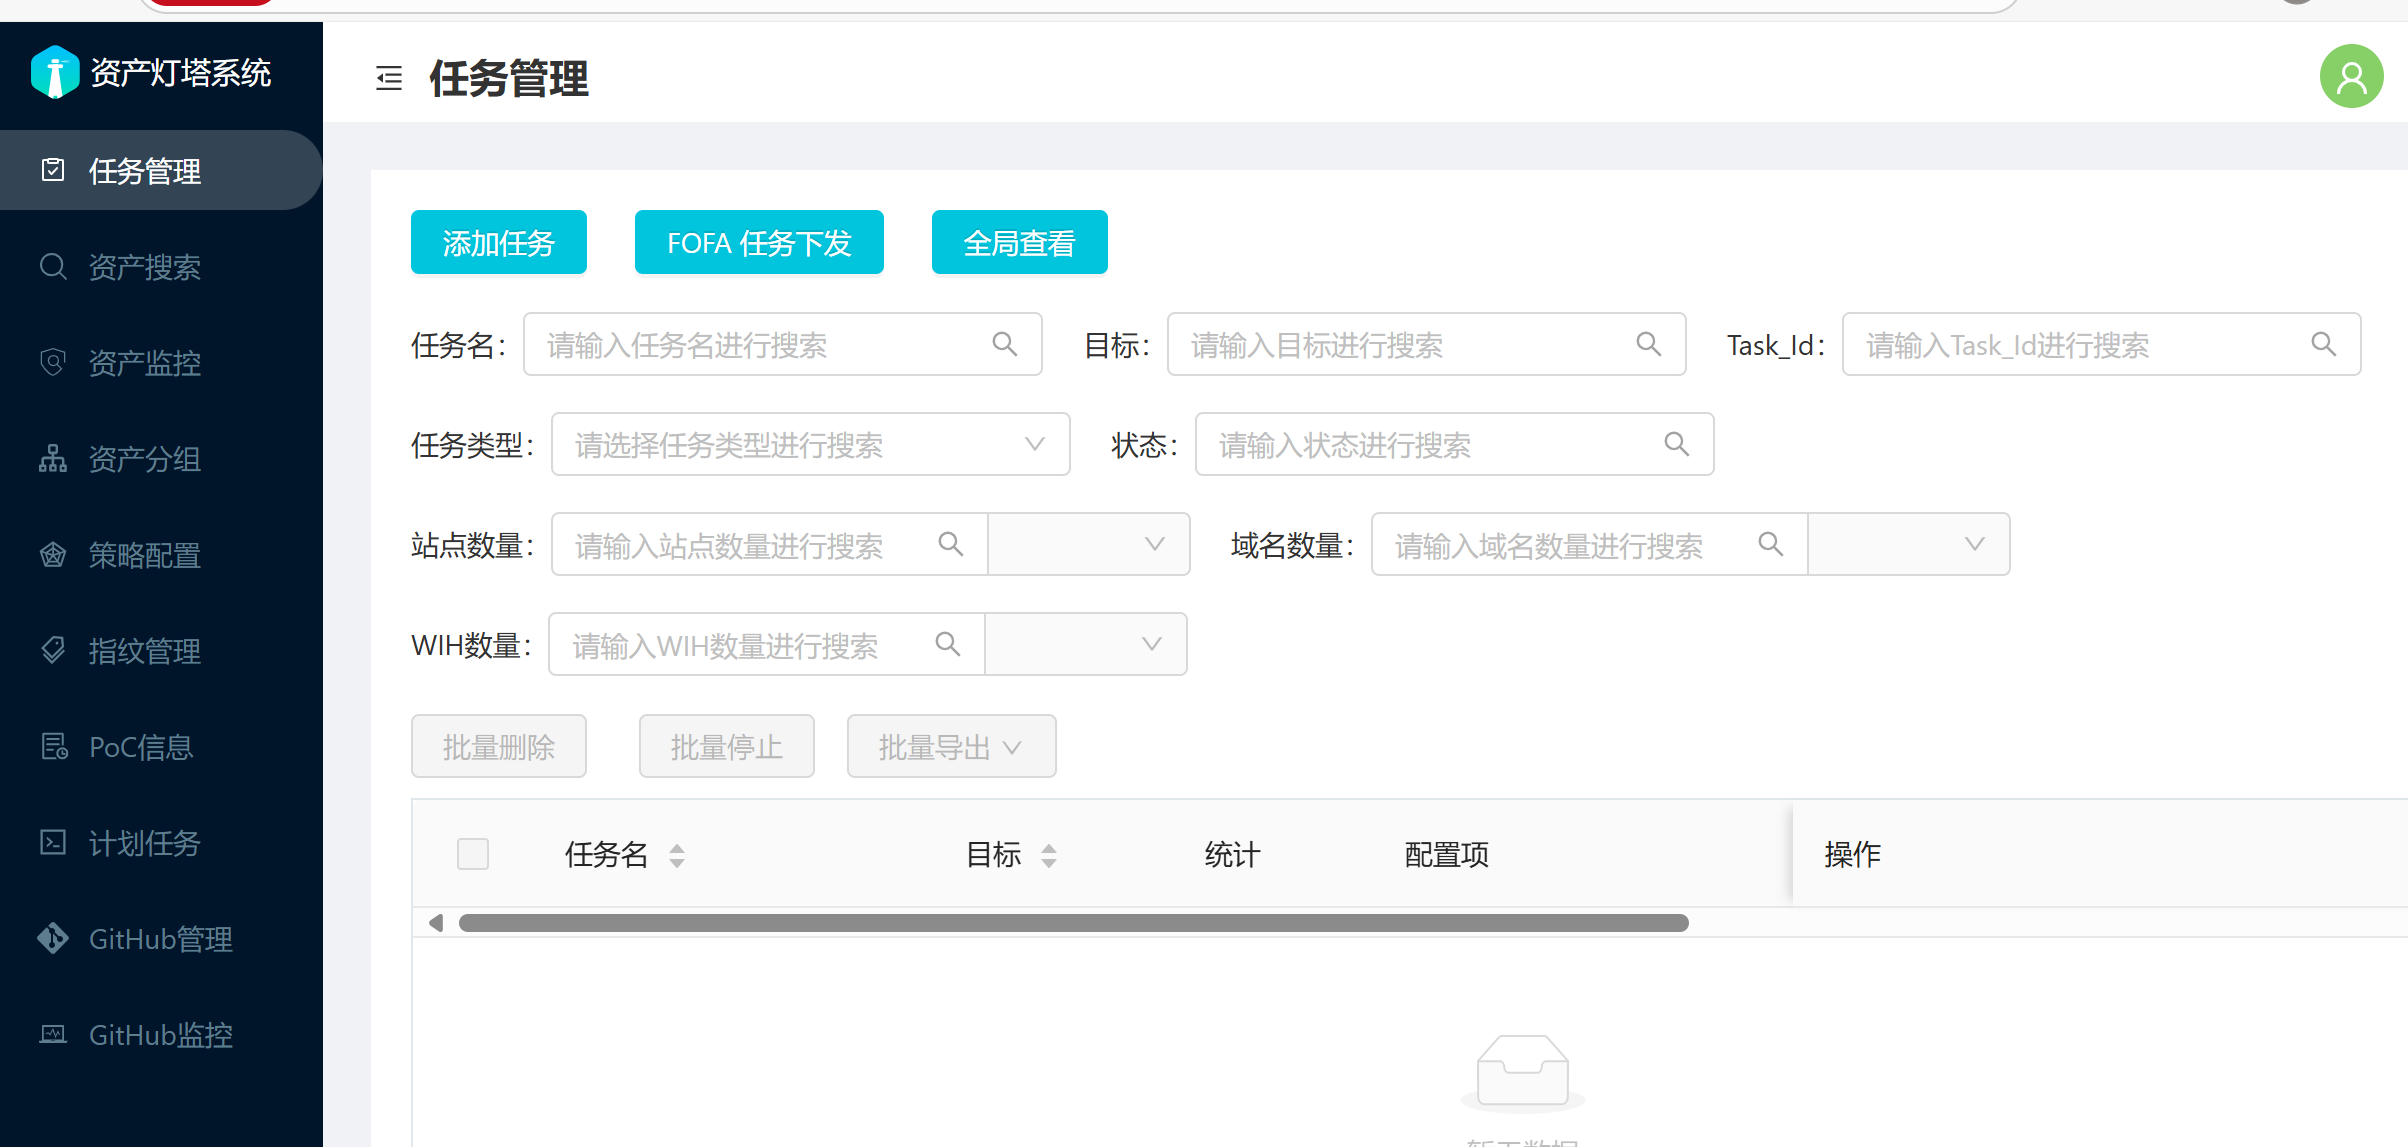Open the 任务类型 dropdown selector
The height and width of the screenshot is (1147, 2408).
810,444
